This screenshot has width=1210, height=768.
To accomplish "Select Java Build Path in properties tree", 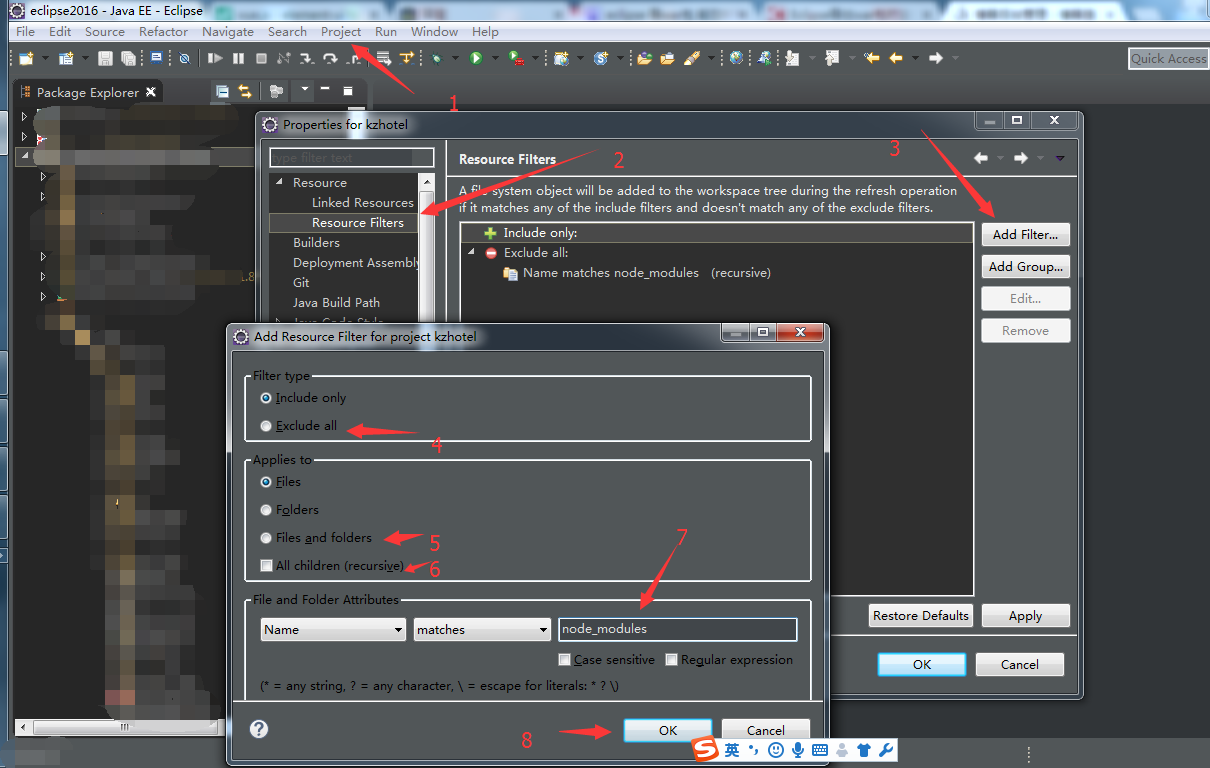I will (x=336, y=302).
